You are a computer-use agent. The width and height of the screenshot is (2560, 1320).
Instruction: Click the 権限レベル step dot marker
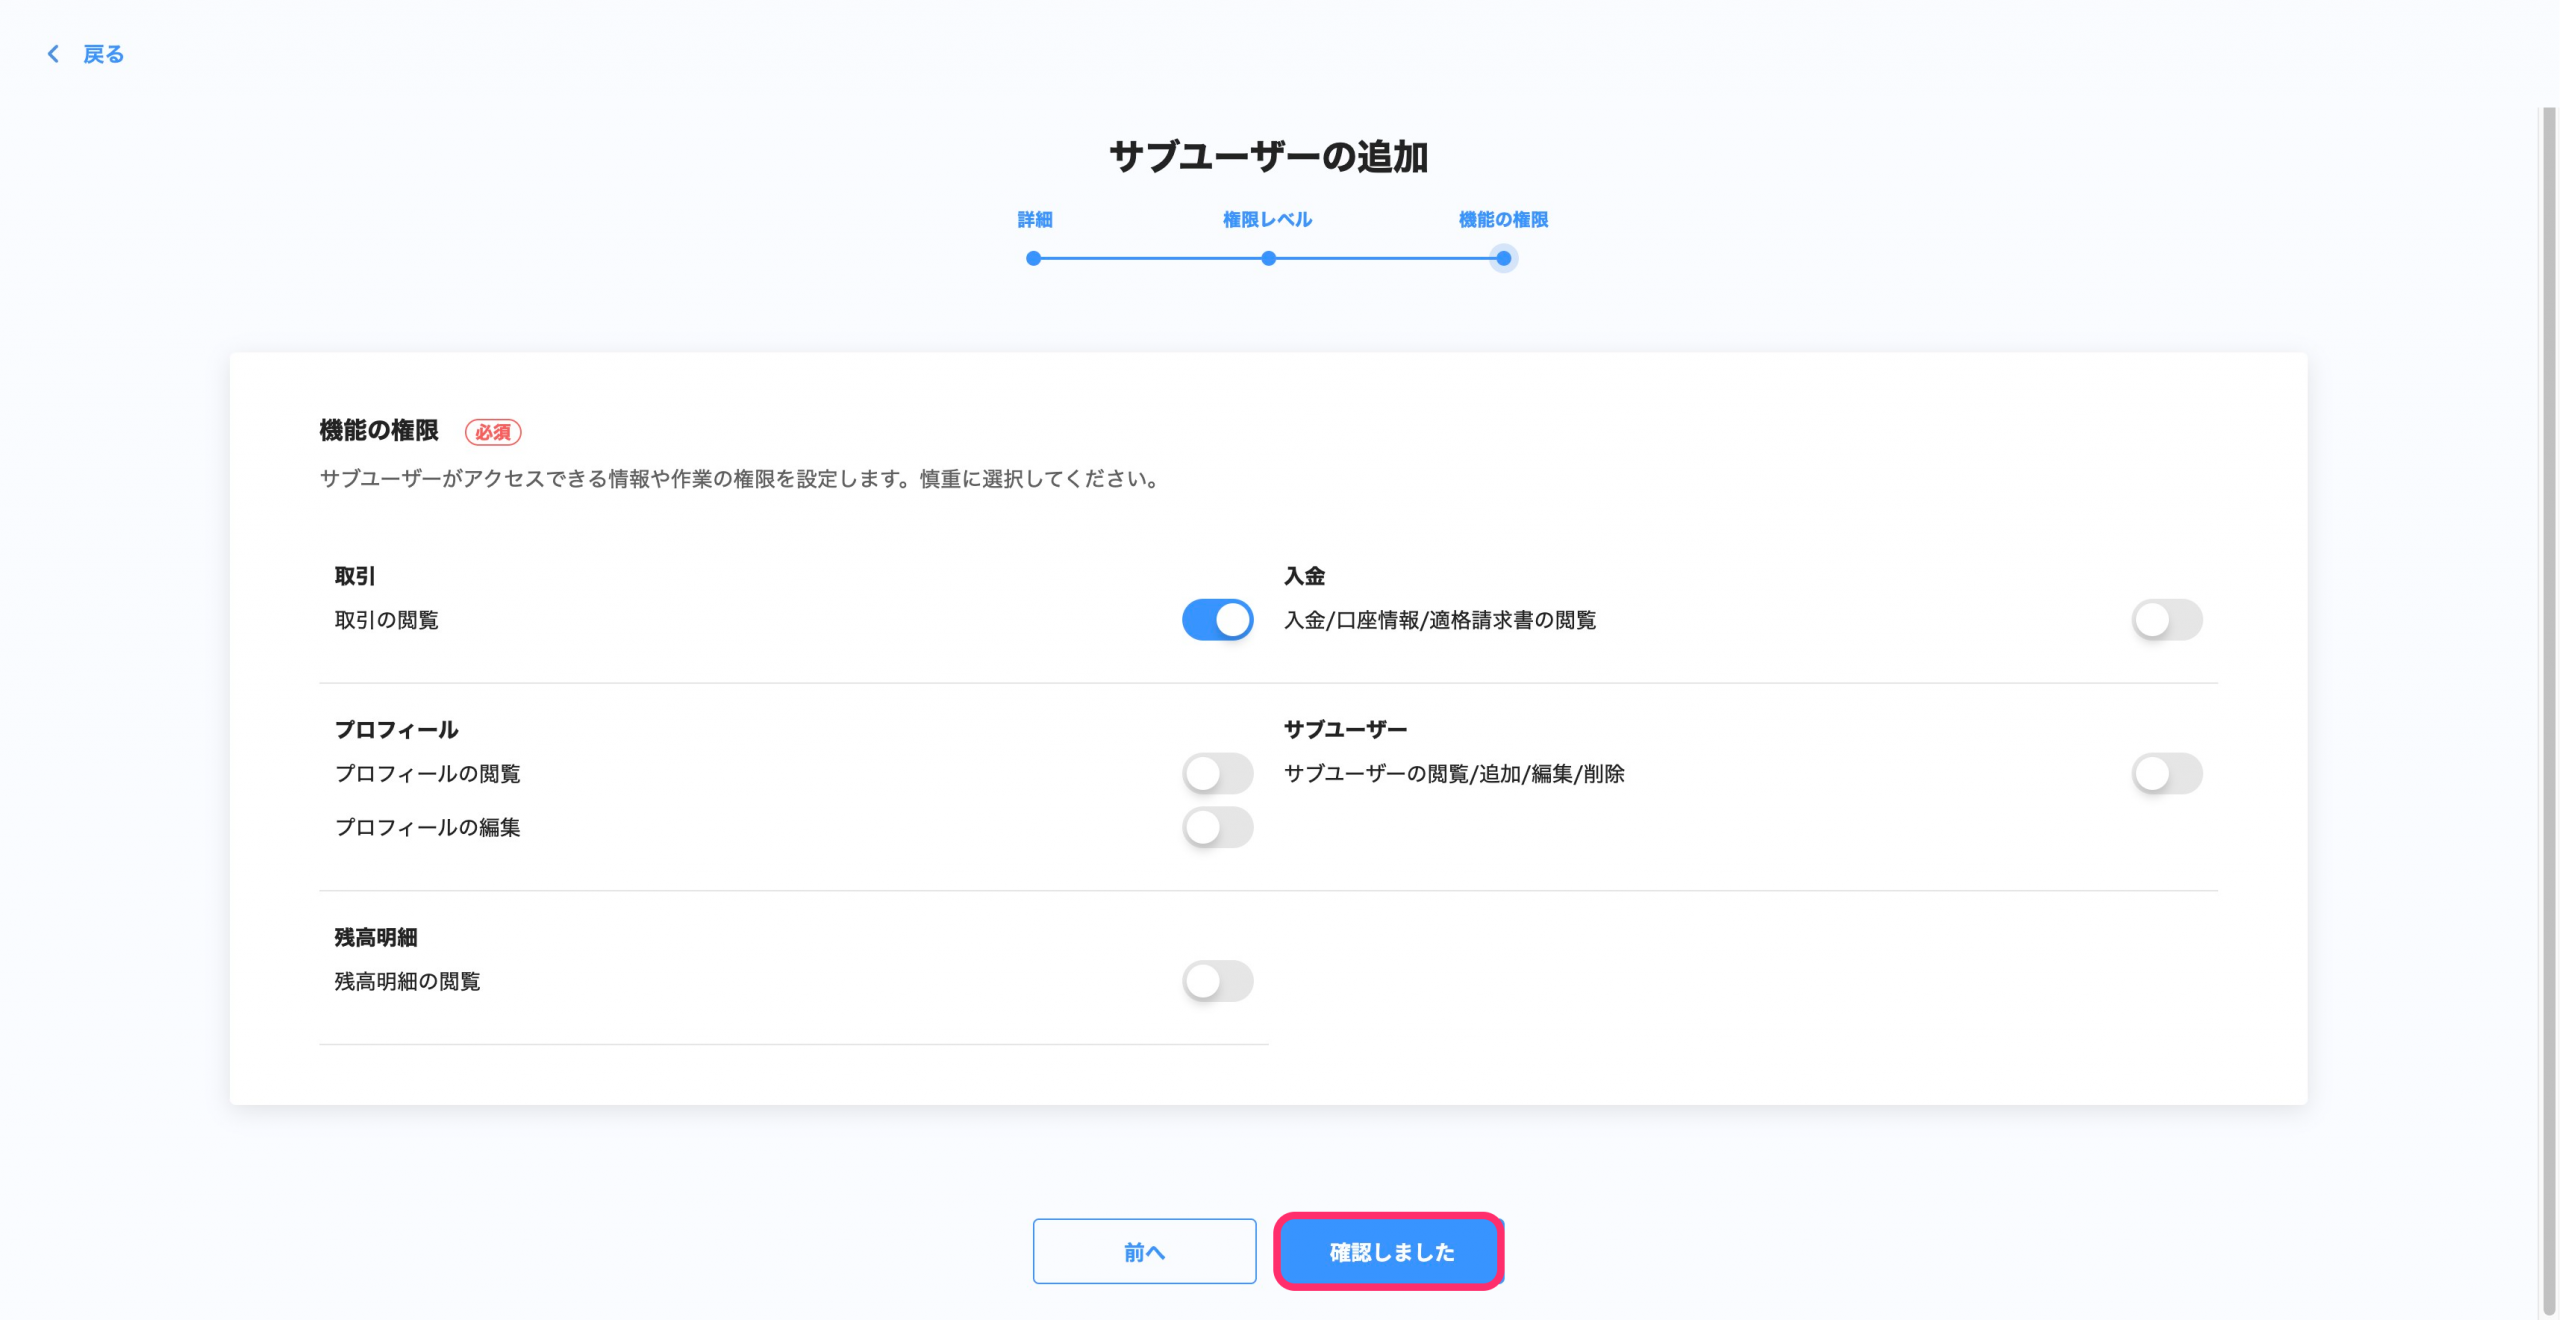click(1268, 258)
